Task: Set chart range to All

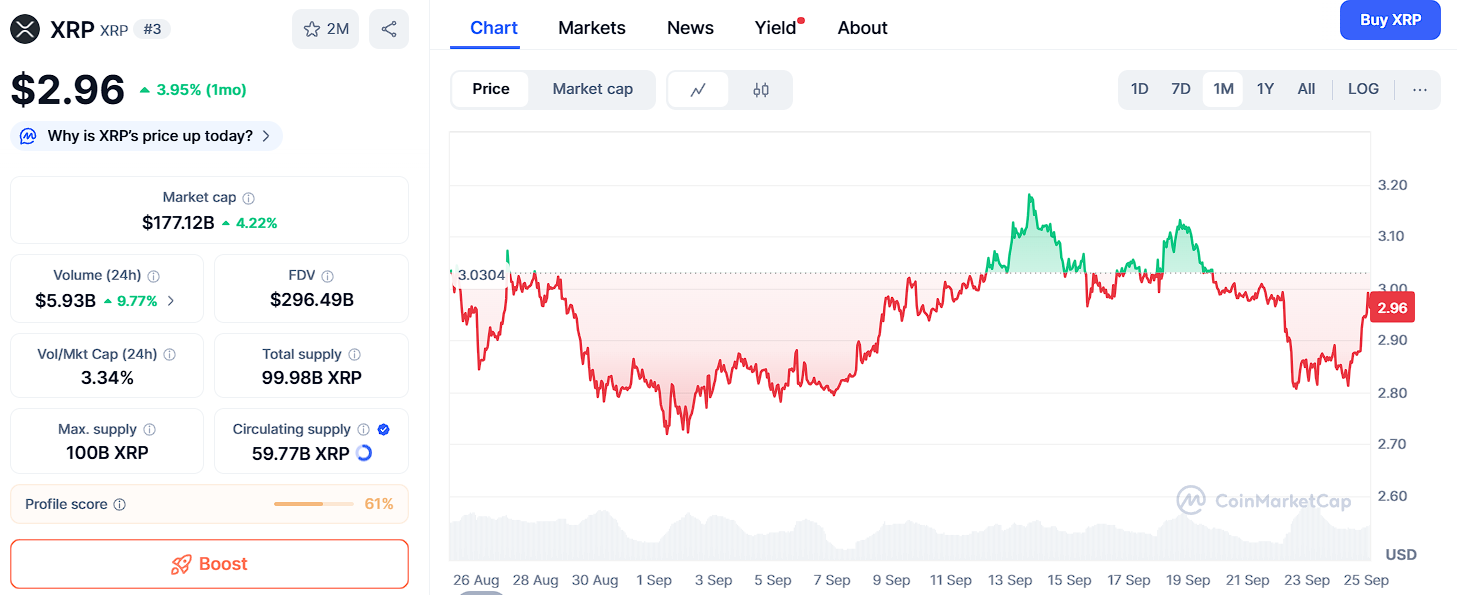Action: (x=1306, y=89)
